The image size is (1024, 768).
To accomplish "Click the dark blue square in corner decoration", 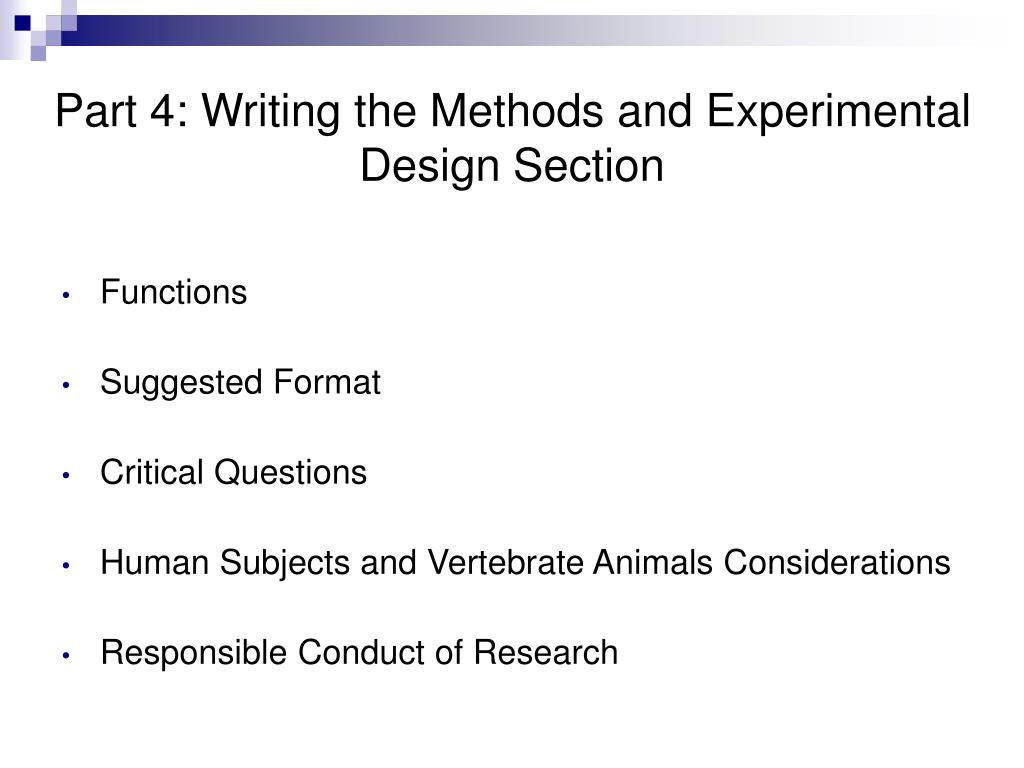I will (x=23, y=23).
